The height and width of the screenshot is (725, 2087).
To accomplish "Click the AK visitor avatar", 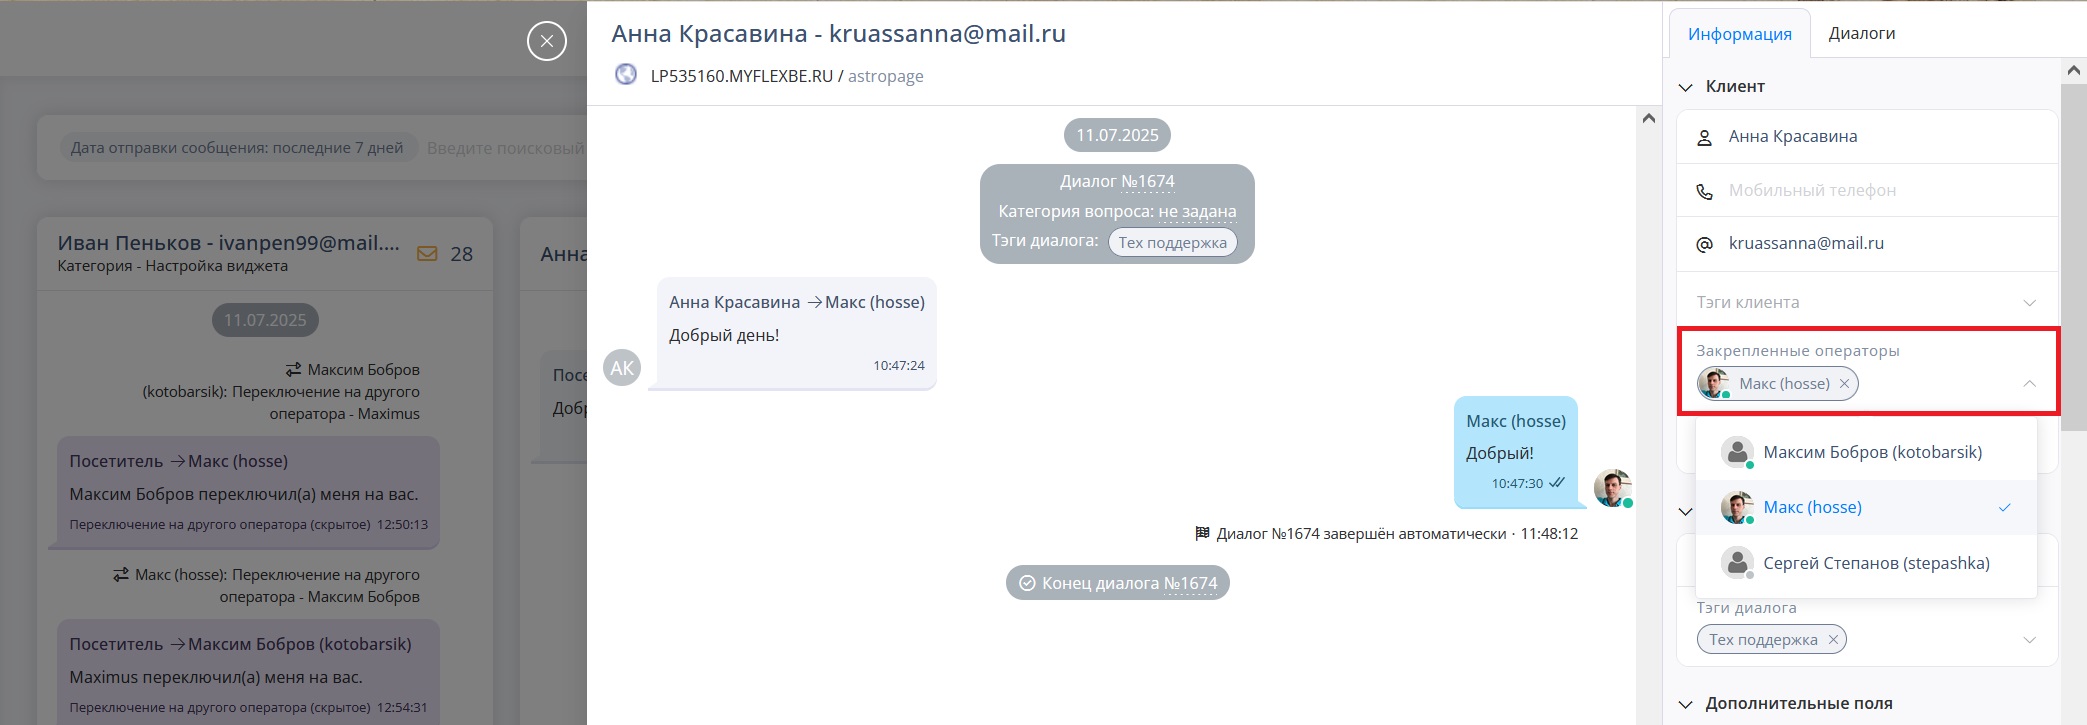I will pos(622,368).
